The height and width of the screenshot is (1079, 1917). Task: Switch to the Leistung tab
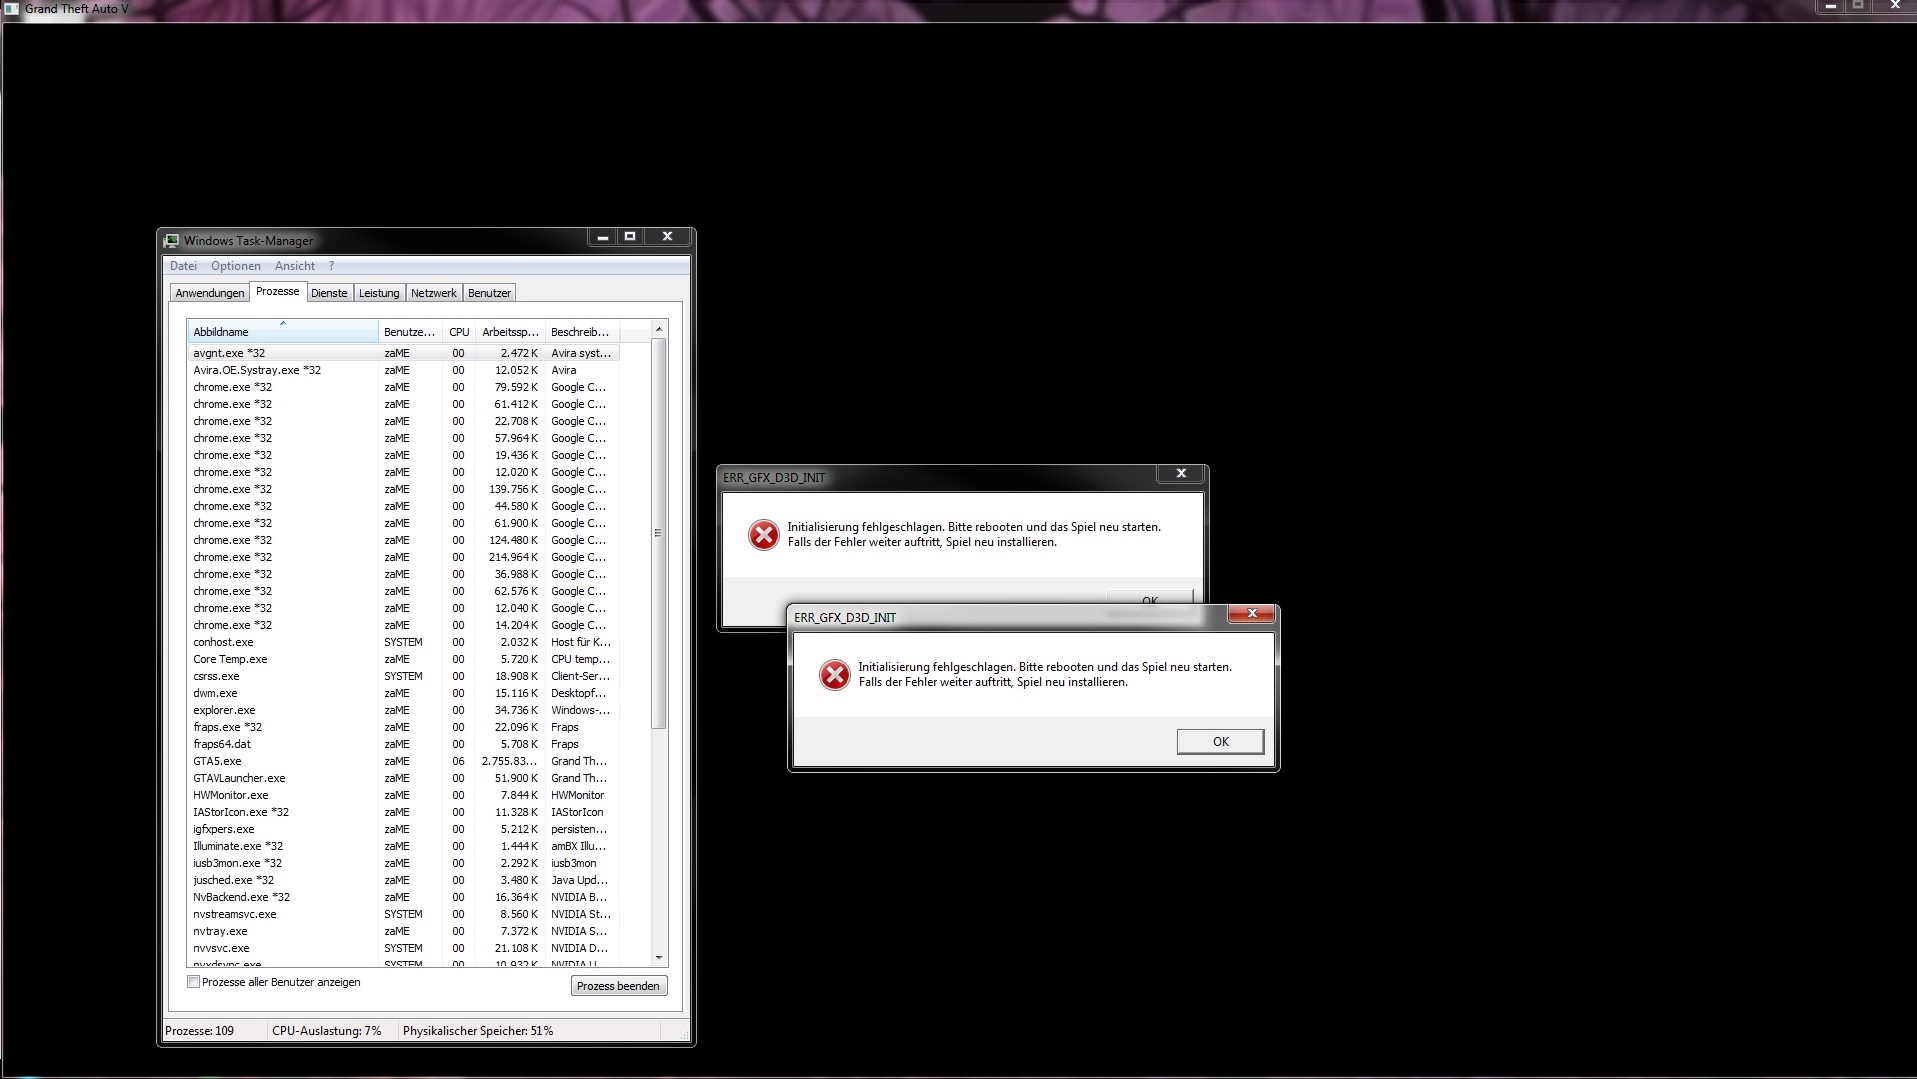[x=379, y=293]
